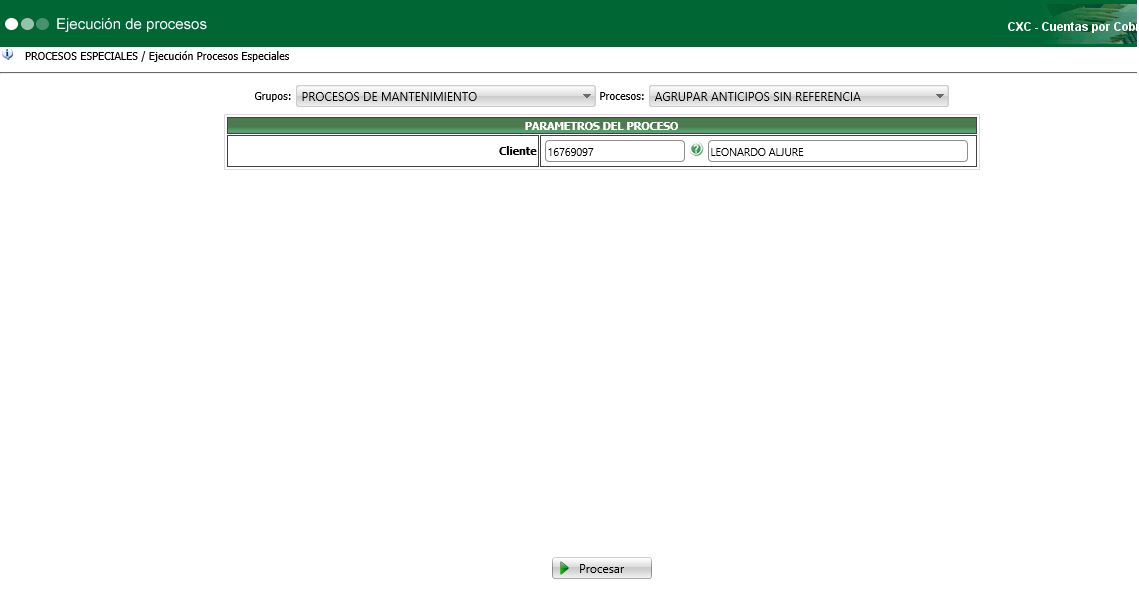
Task: Click the Grupos dropdown arrow icon
Action: click(588, 96)
